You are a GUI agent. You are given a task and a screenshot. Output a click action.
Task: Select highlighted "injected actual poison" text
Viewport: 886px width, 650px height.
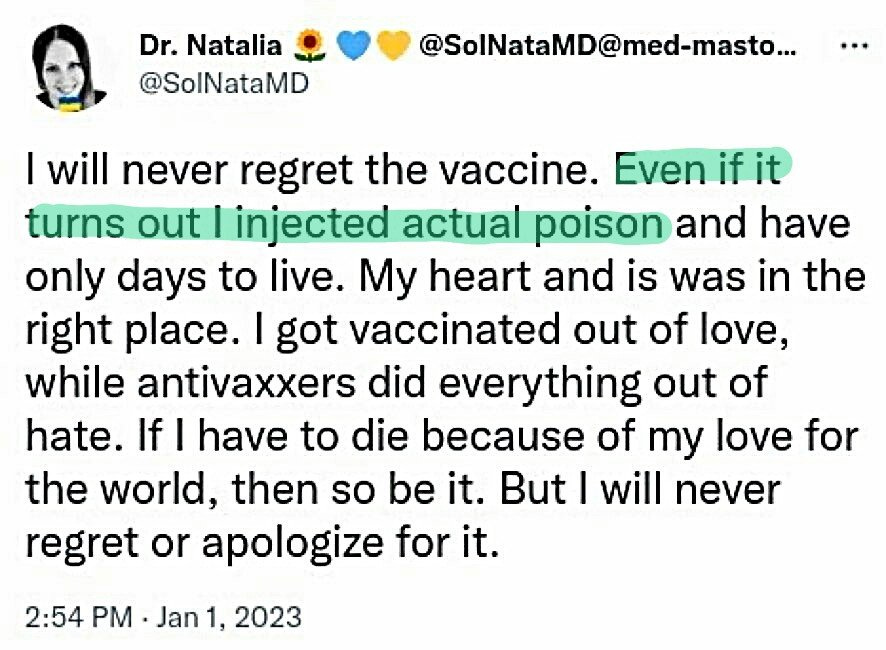pyautogui.click(x=449, y=224)
